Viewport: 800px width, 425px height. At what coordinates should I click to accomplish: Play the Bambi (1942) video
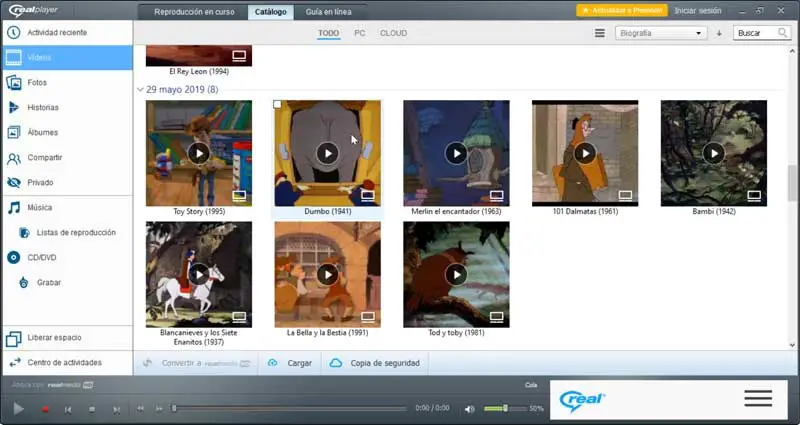point(714,153)
